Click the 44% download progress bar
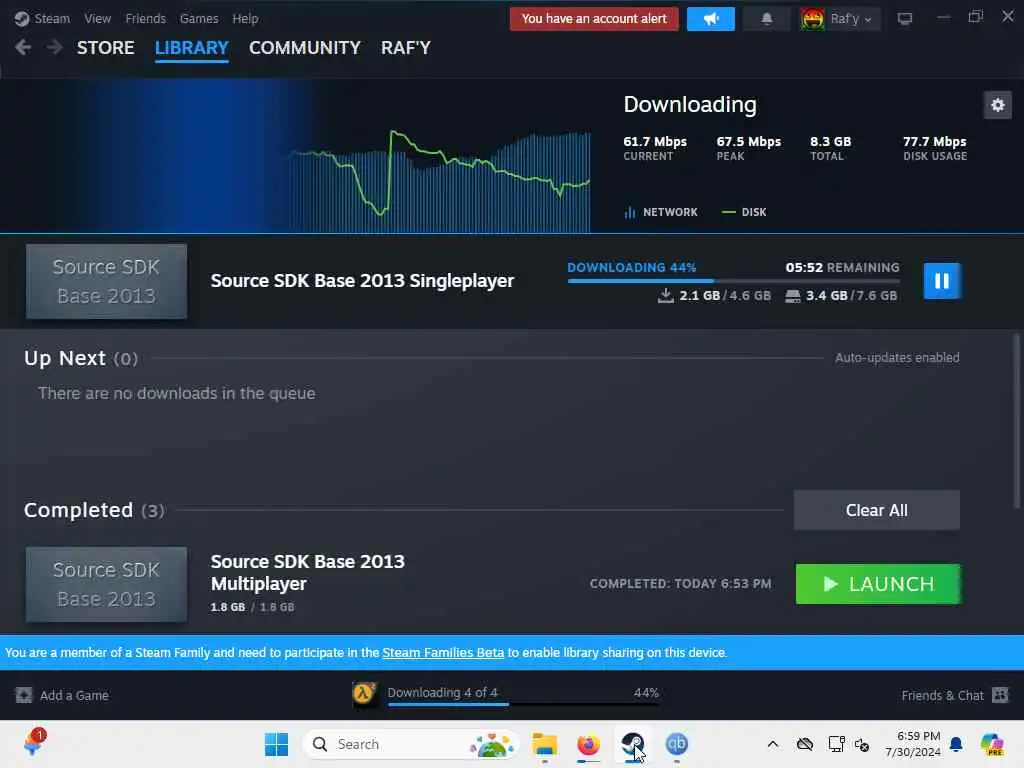The height and width of the screenshot is (768, 1024). [733, 281]
